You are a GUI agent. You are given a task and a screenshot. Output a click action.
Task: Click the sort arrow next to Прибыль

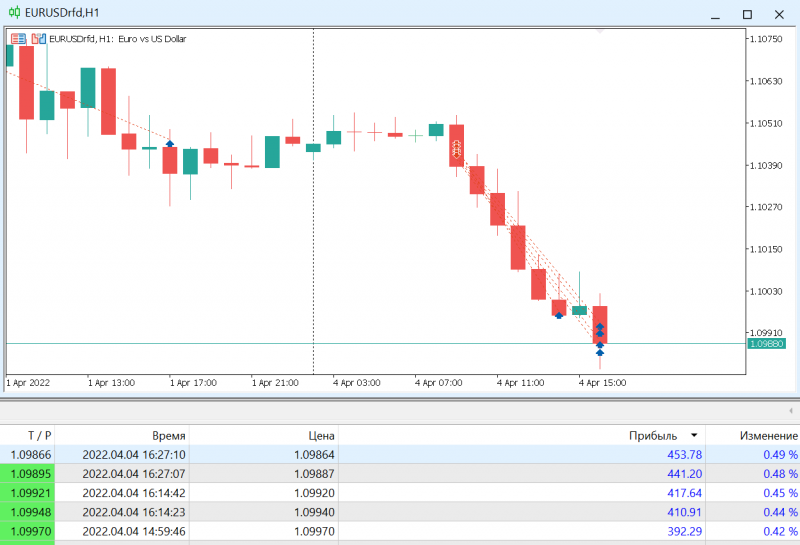pyautogui.click(x=694, y=435)
